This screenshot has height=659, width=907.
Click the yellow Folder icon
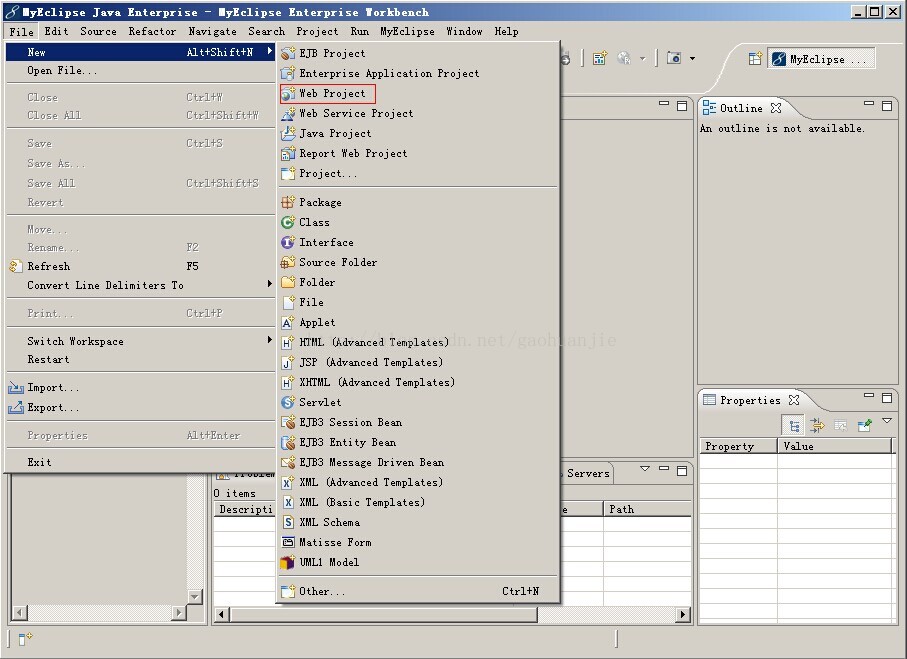287,282
